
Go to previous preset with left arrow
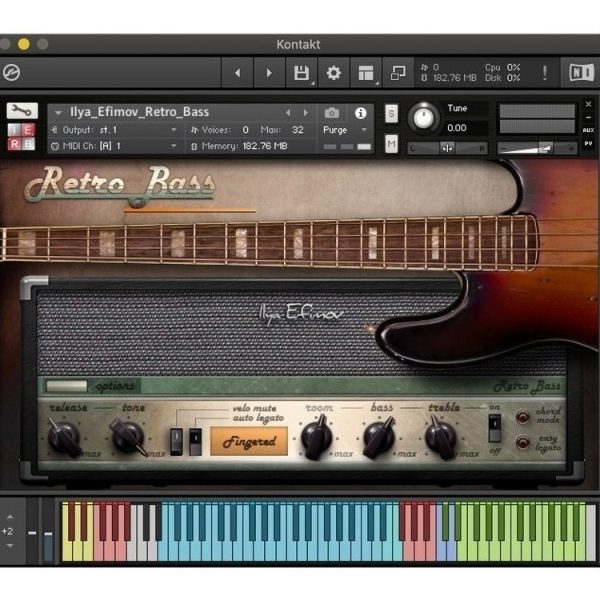(238, 73)
